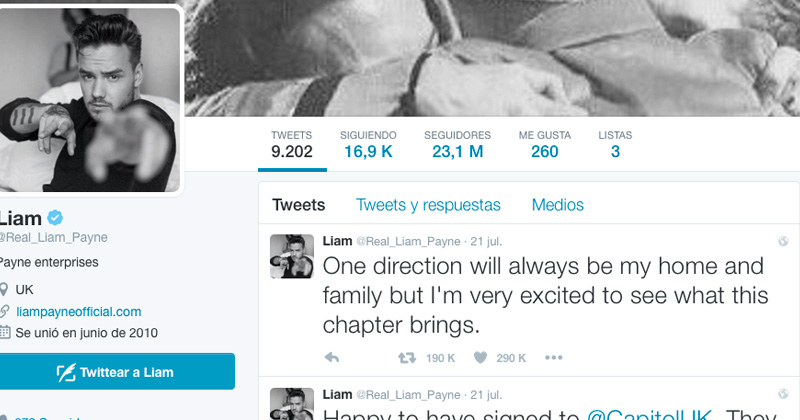The height and width of the screenshot is (420, 800).
Task: Like the One direction tweet heart
Action: 480,358
